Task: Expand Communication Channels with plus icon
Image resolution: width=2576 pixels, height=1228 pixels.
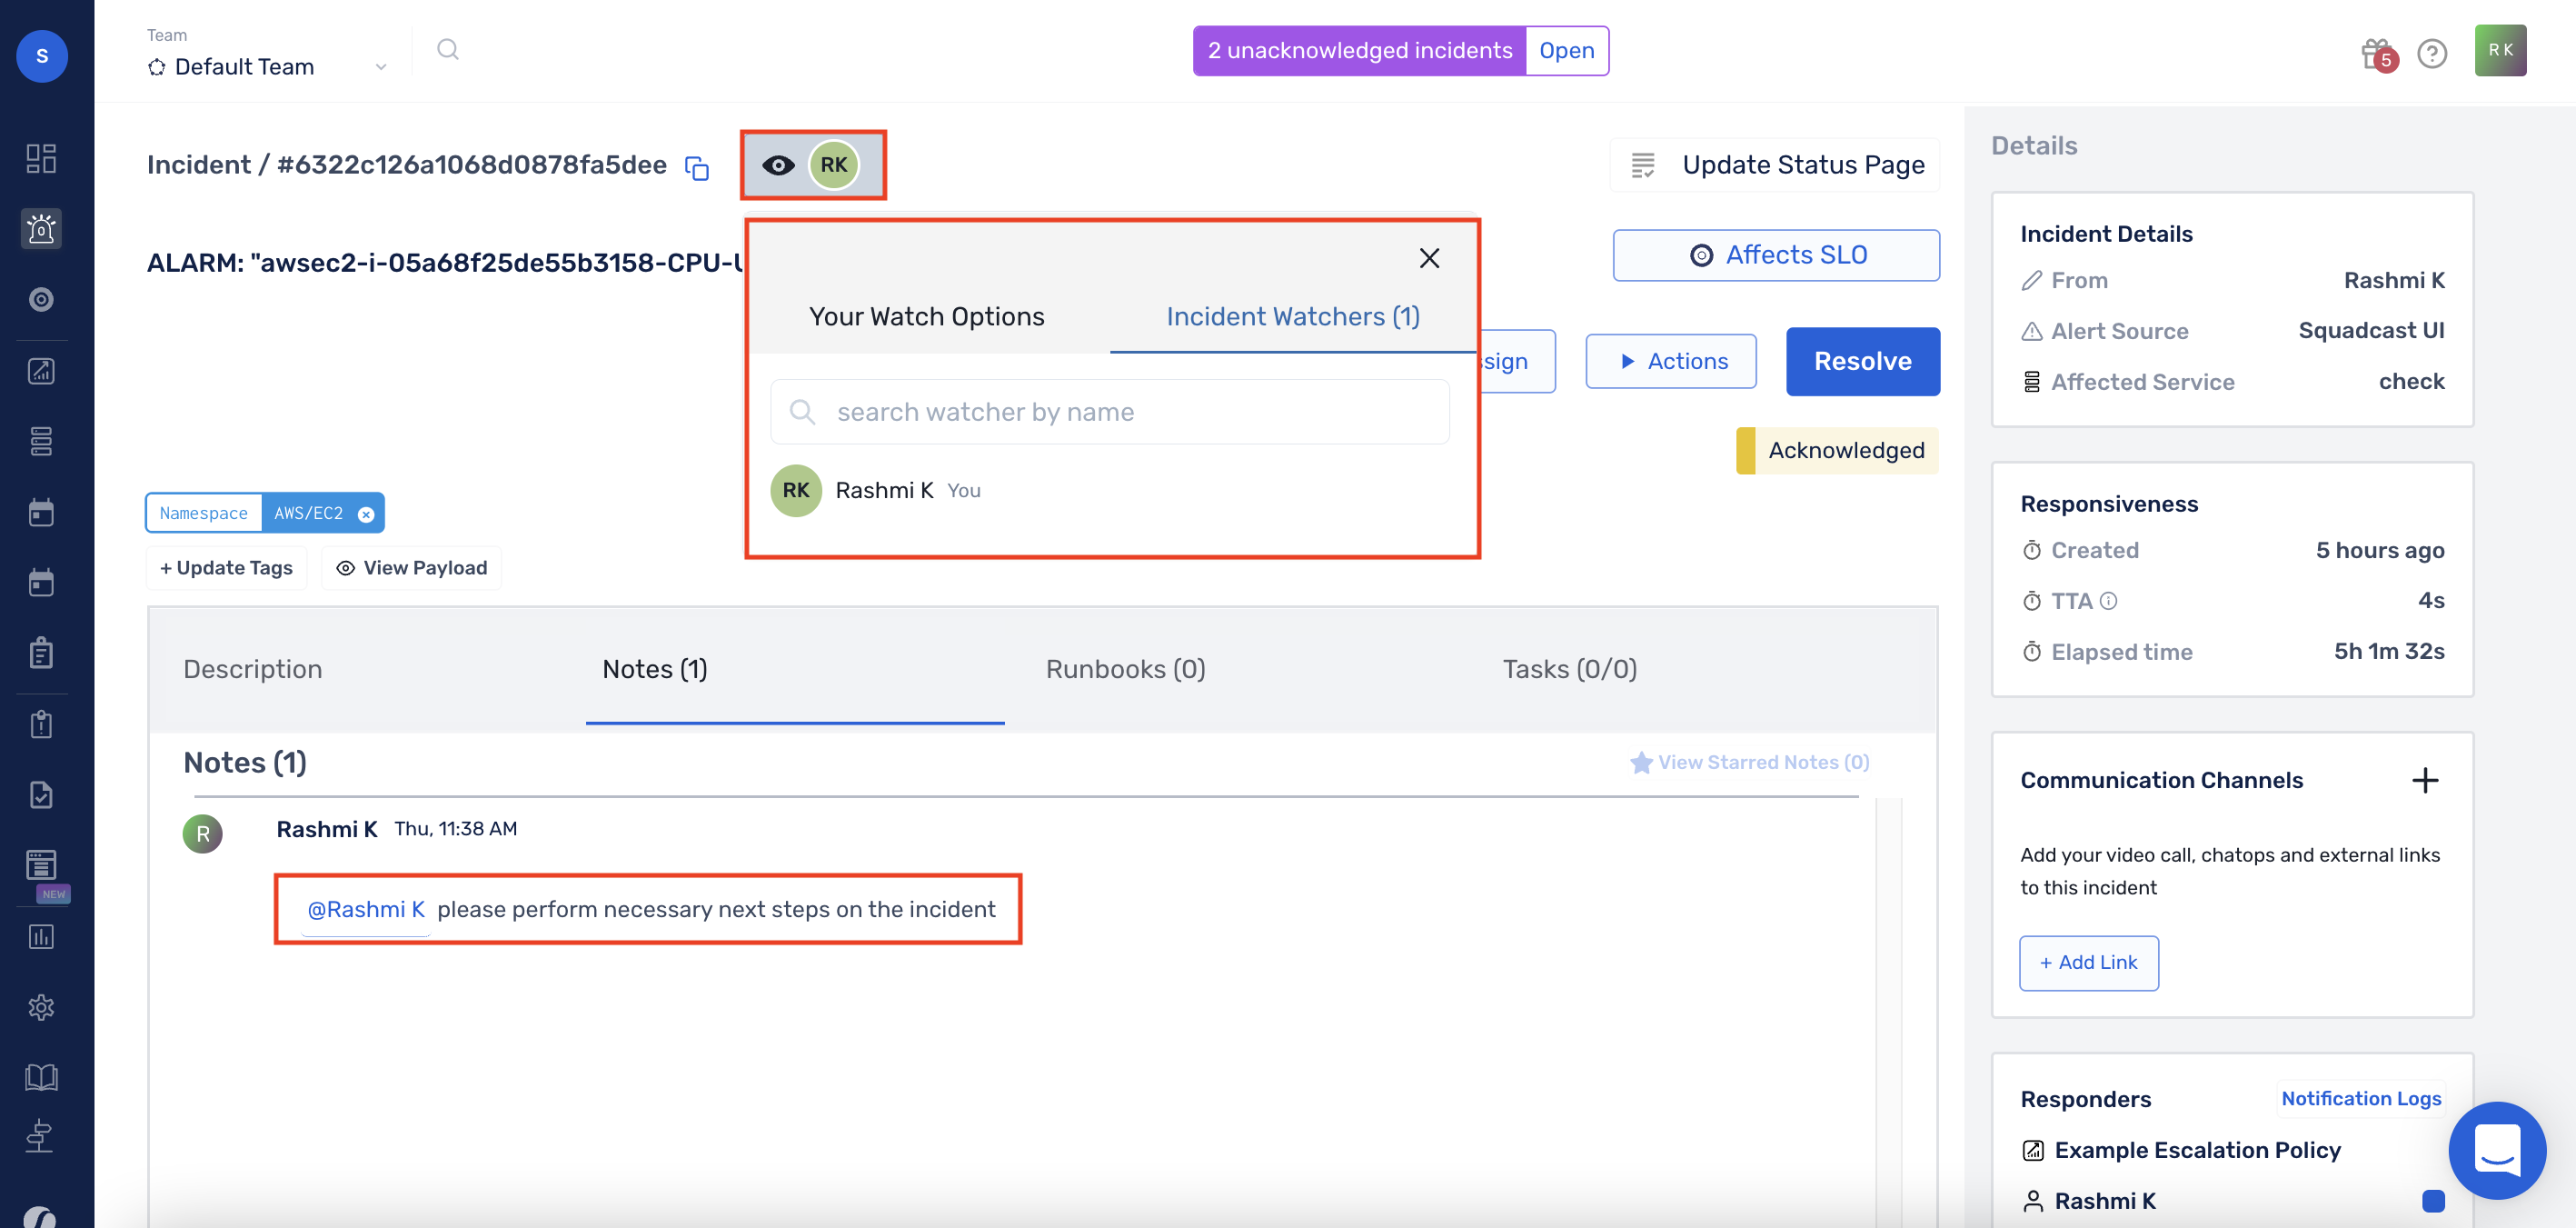Action: click(2427, 780)
